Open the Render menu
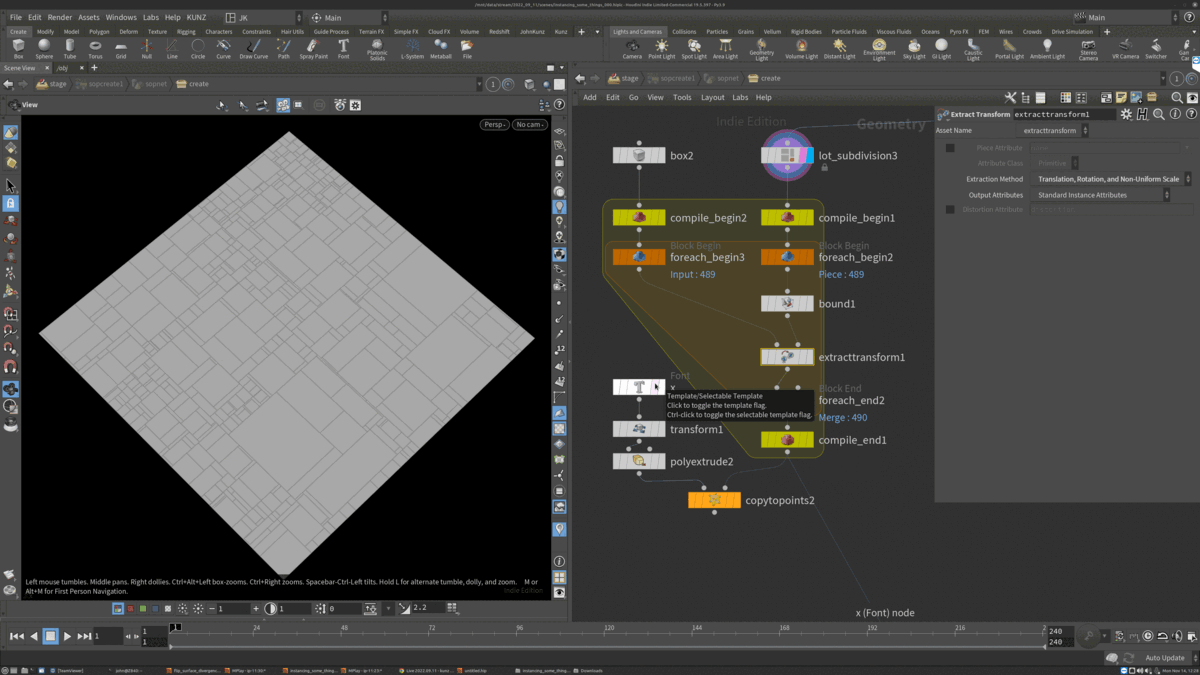Viewport: 1200px width, 675px height. pyautogui.click(x=60, y=17)
